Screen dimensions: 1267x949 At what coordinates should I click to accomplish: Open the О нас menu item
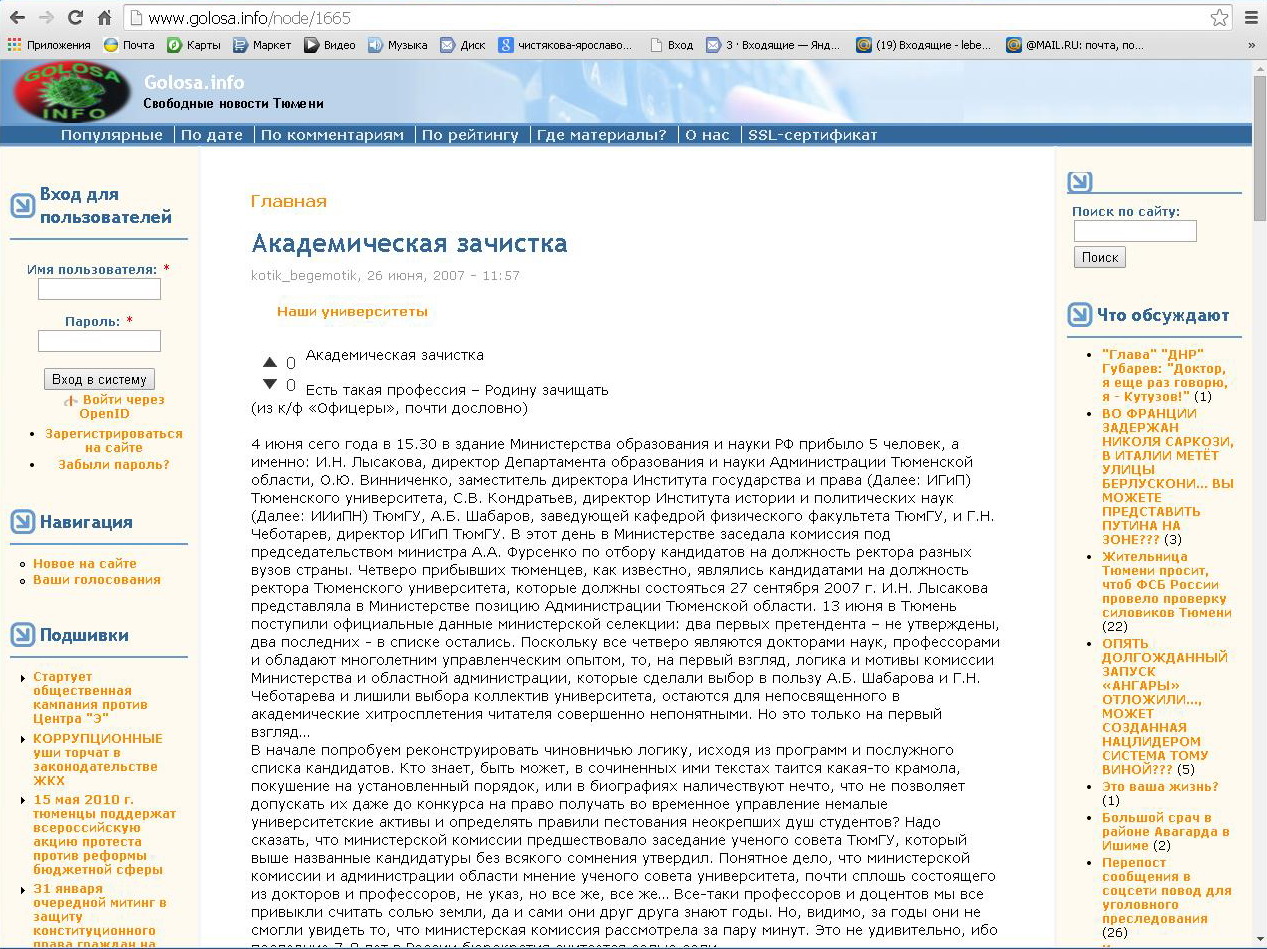coord(707,135)
